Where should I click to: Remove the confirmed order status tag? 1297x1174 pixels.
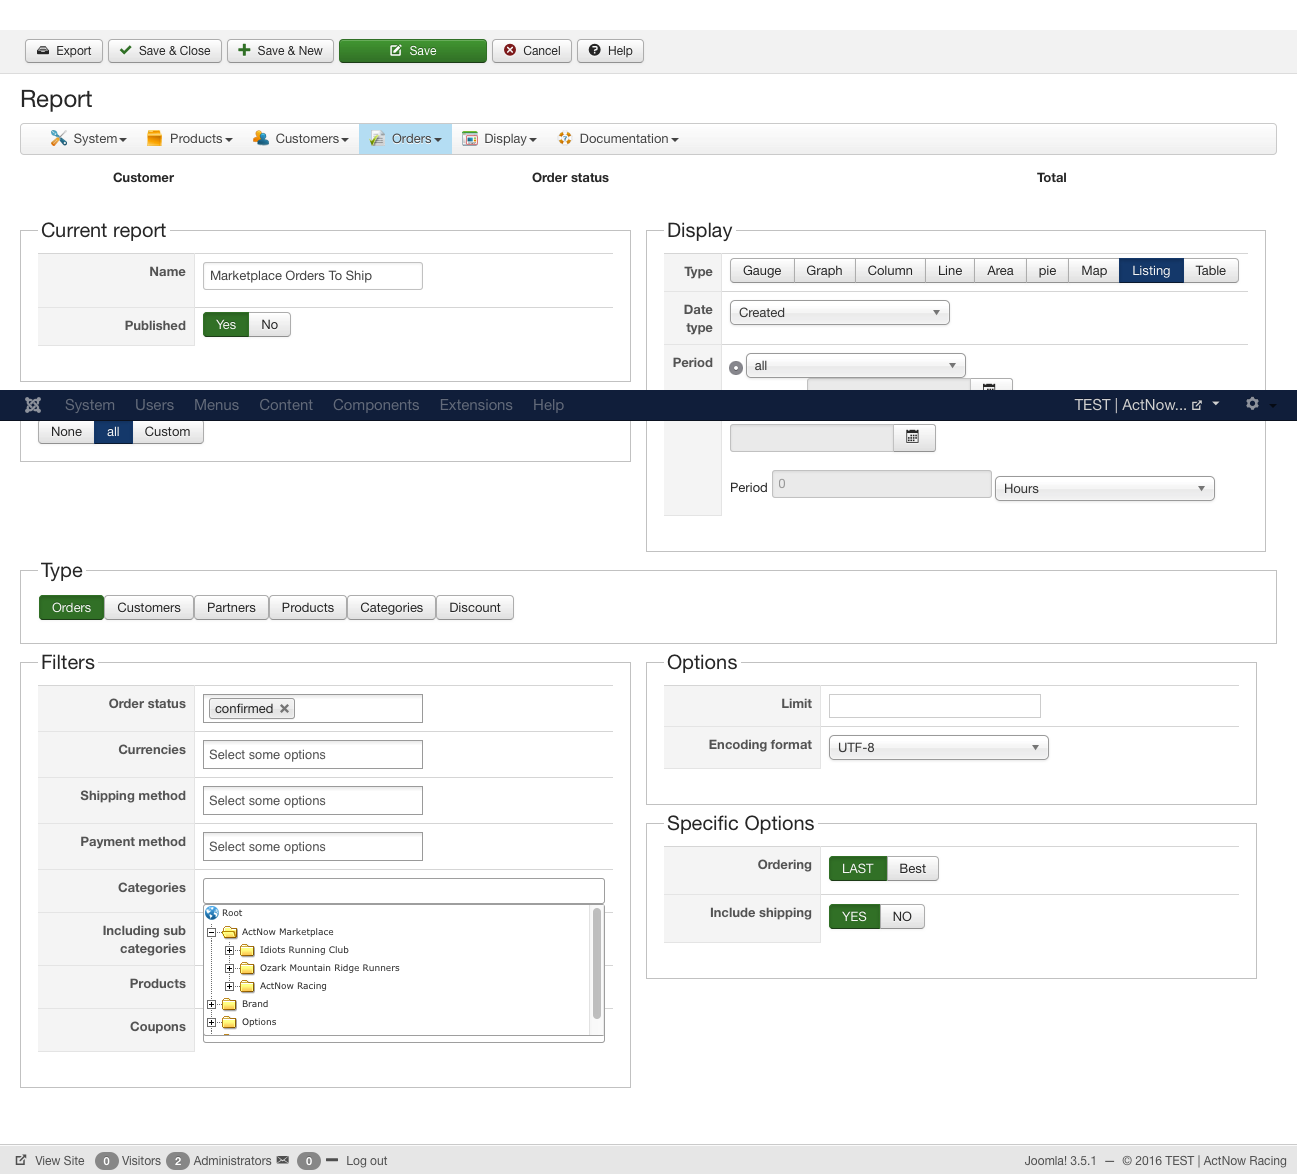(x=285, y=709)
